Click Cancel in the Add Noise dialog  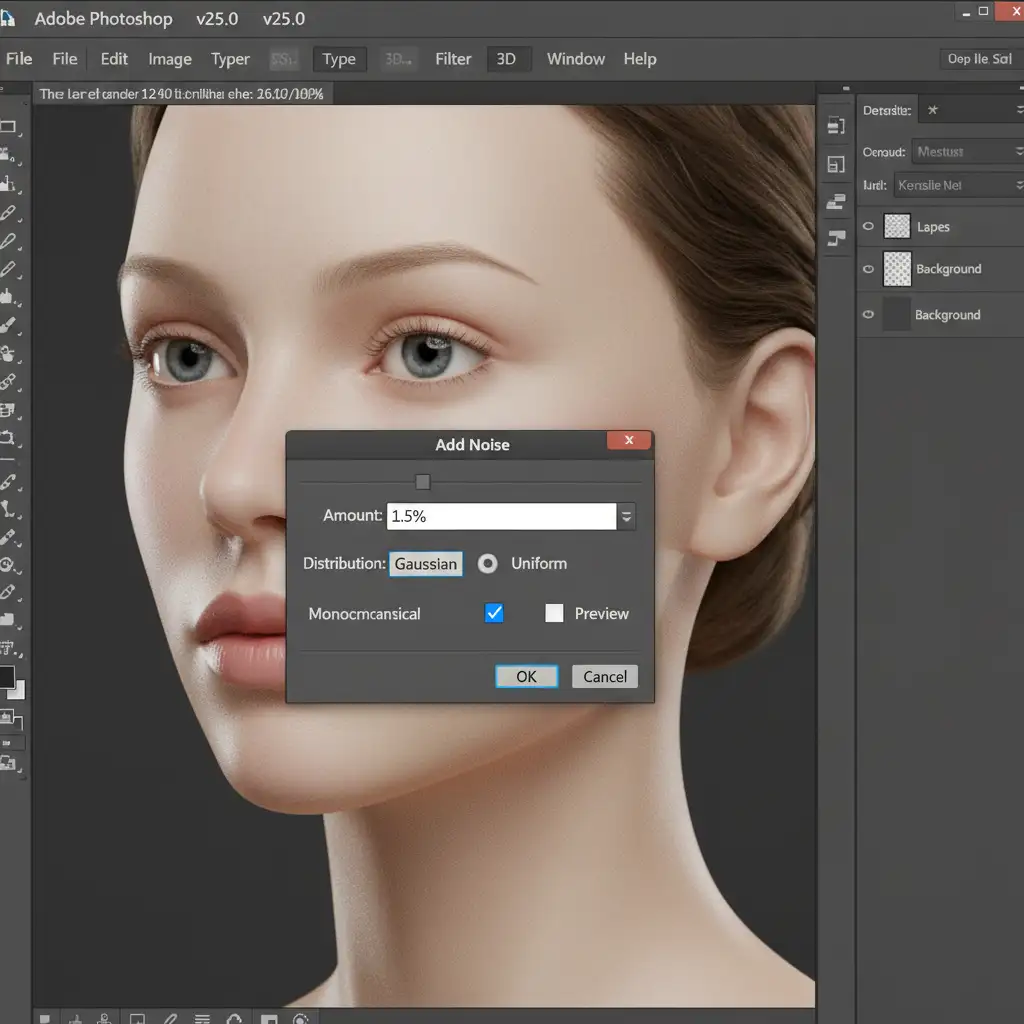605,677
